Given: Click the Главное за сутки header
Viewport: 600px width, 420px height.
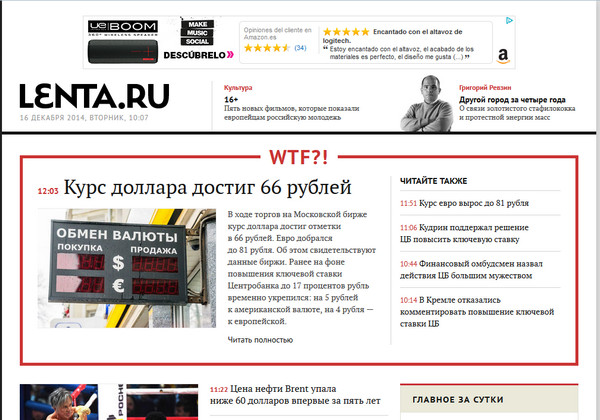Looking at the screenshot, I should coord(456,400).
